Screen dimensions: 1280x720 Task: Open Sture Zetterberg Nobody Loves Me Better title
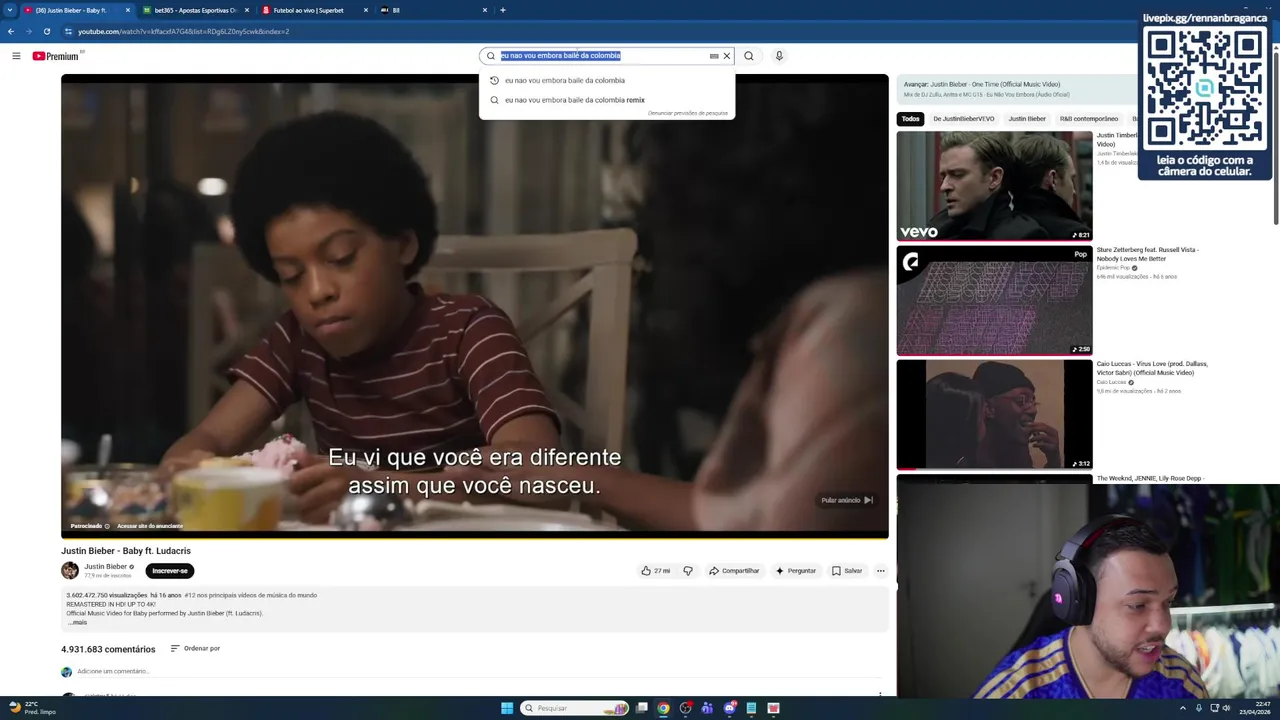pos(1148,254)
